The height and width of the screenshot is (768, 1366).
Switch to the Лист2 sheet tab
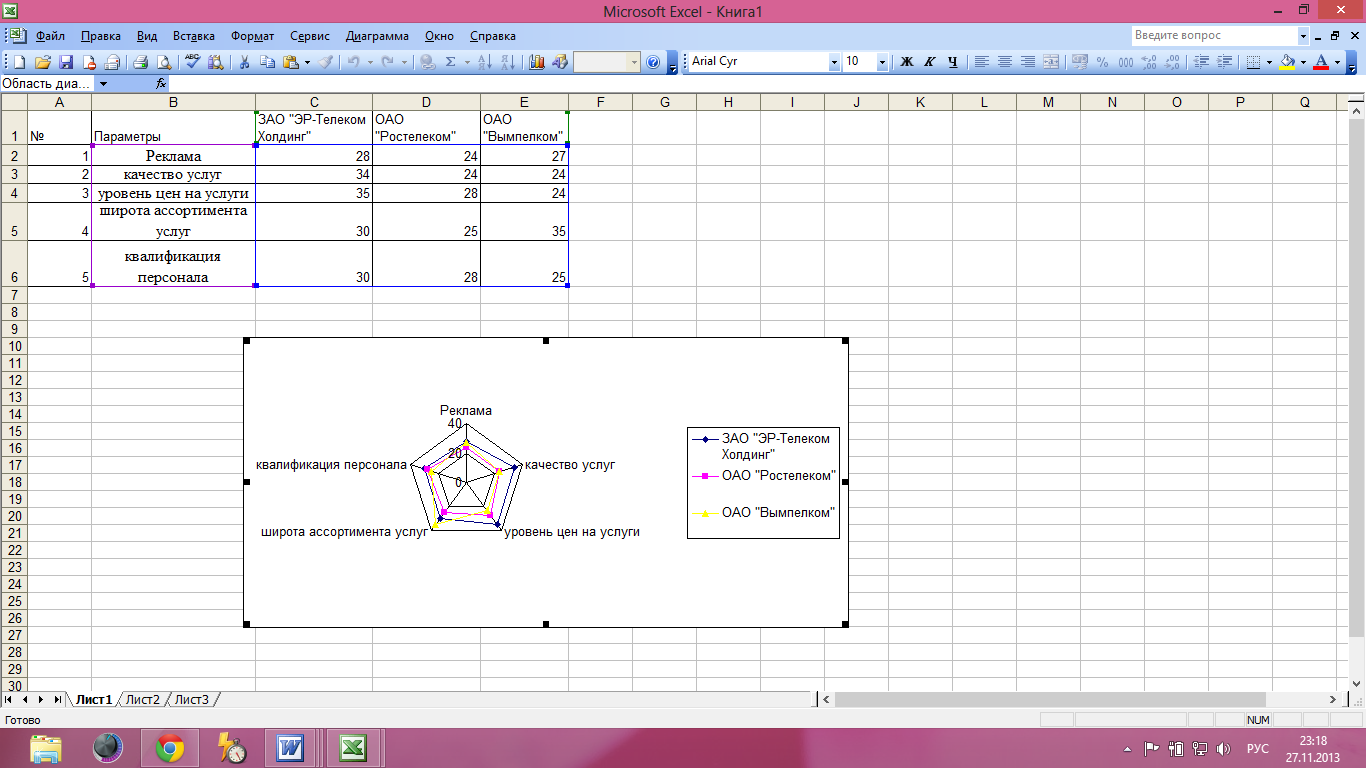click(x=143, y=699)
